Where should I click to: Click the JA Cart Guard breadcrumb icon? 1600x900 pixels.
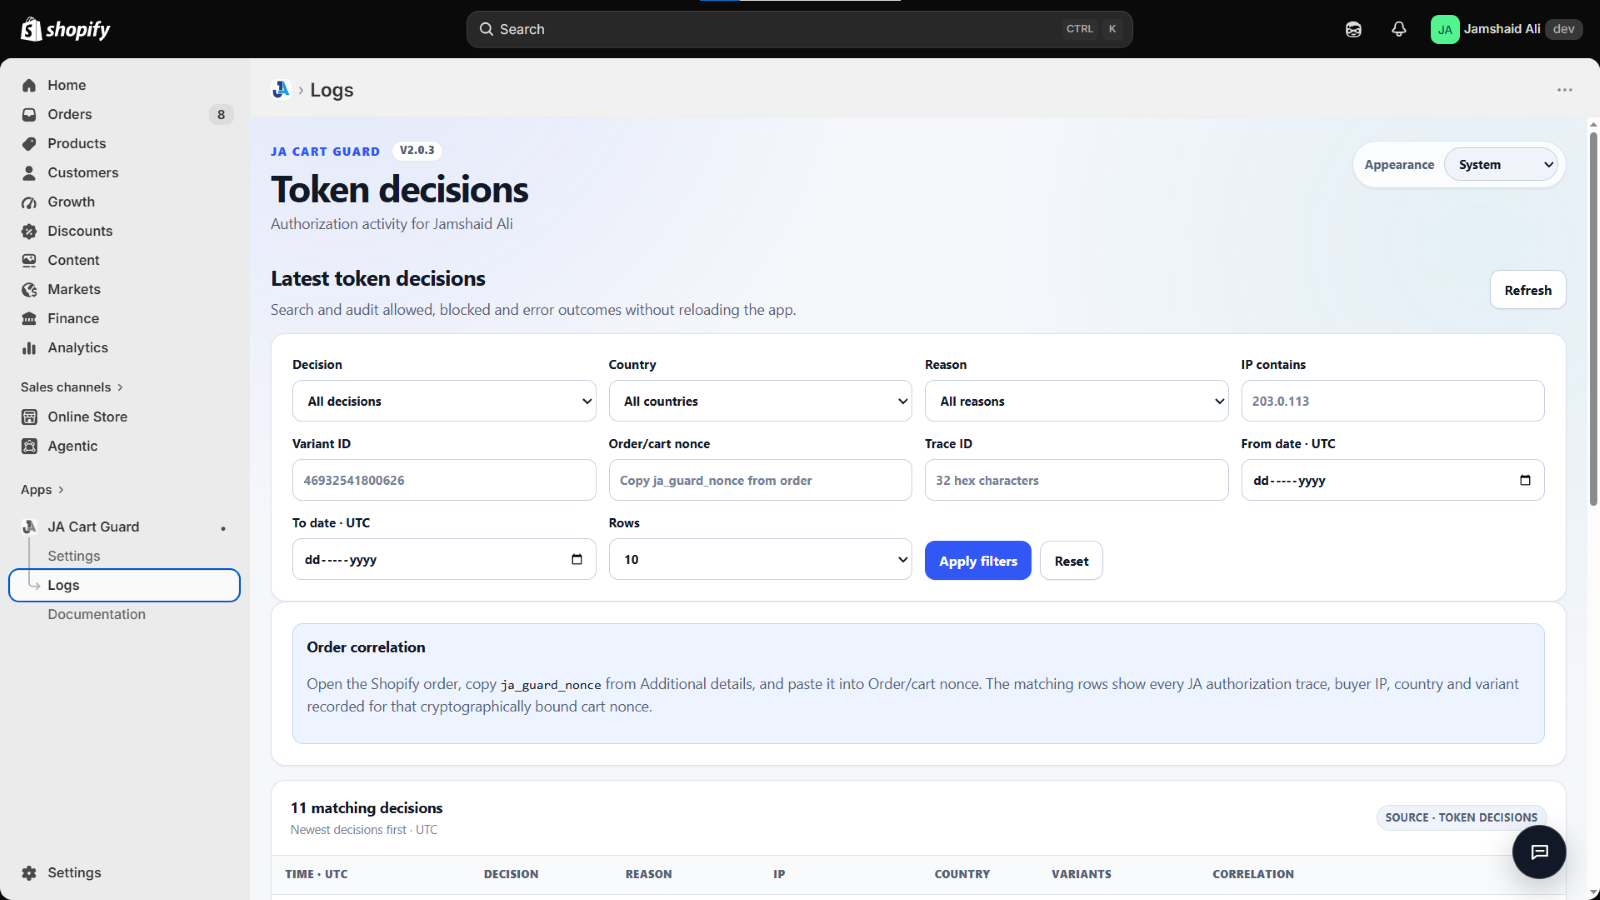point(281,90)
